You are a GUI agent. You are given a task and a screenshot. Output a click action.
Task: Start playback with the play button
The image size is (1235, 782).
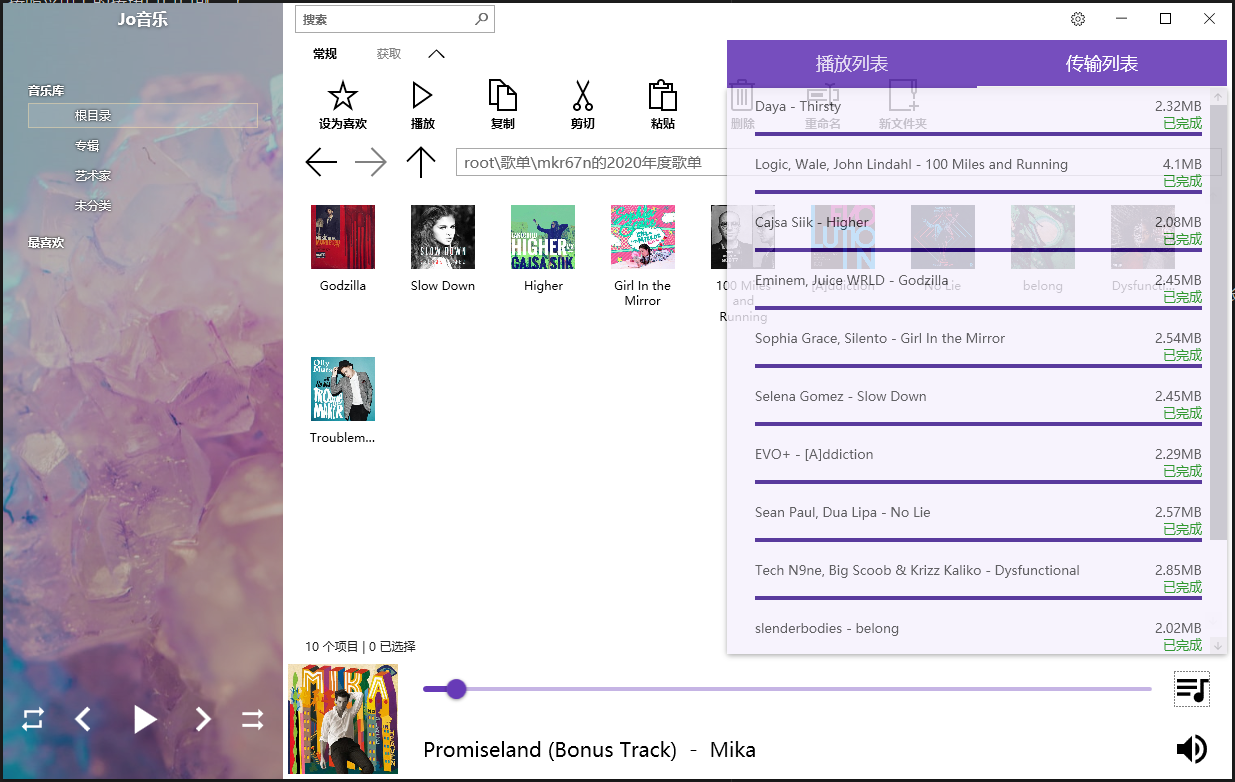click(146, 719)
